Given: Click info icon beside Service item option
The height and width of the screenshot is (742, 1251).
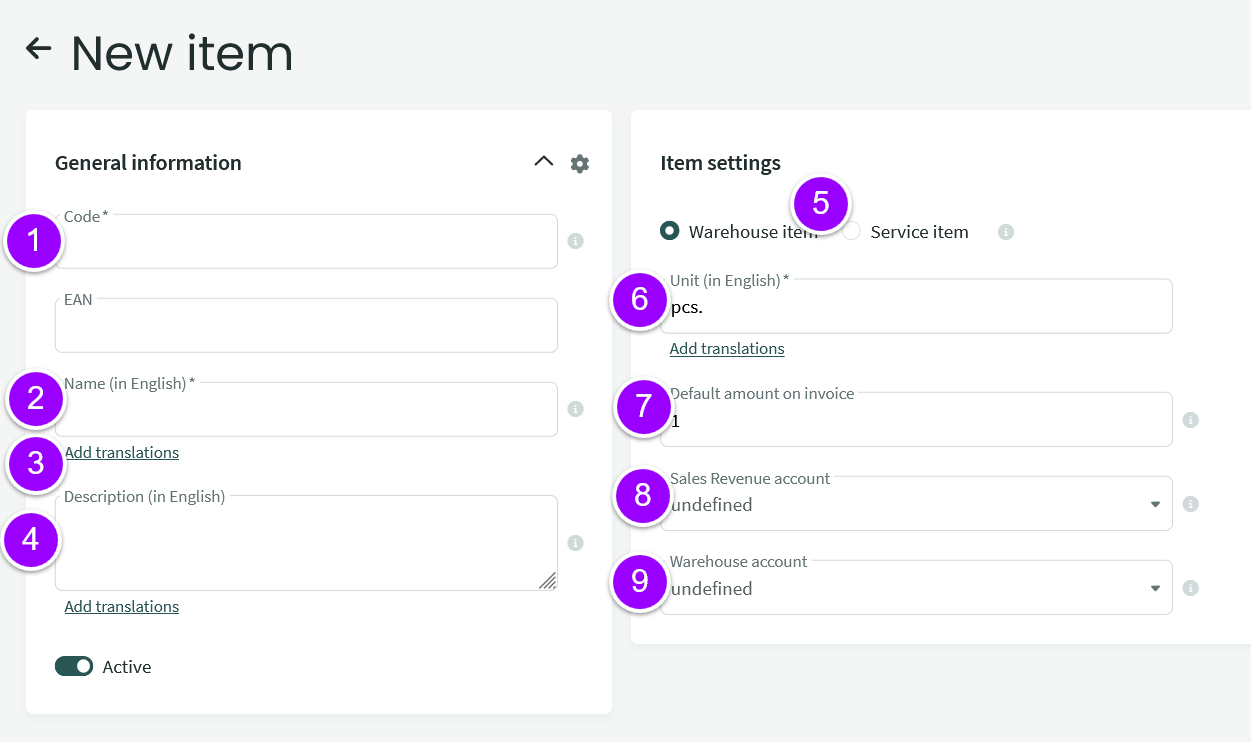Looking at the screenshot, I should [x=1005, y=232].
